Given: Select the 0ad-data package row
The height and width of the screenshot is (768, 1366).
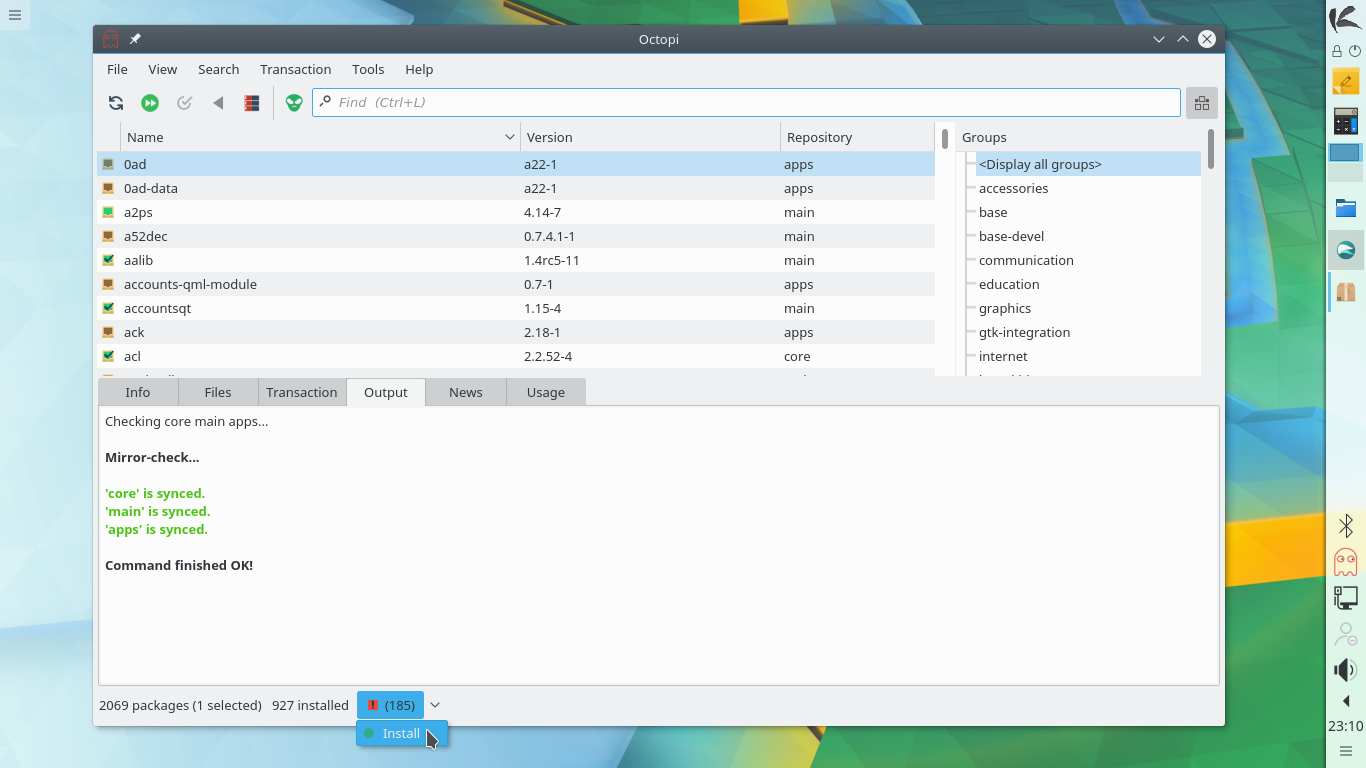Looking at the screenshot, I should click(516, 188).
